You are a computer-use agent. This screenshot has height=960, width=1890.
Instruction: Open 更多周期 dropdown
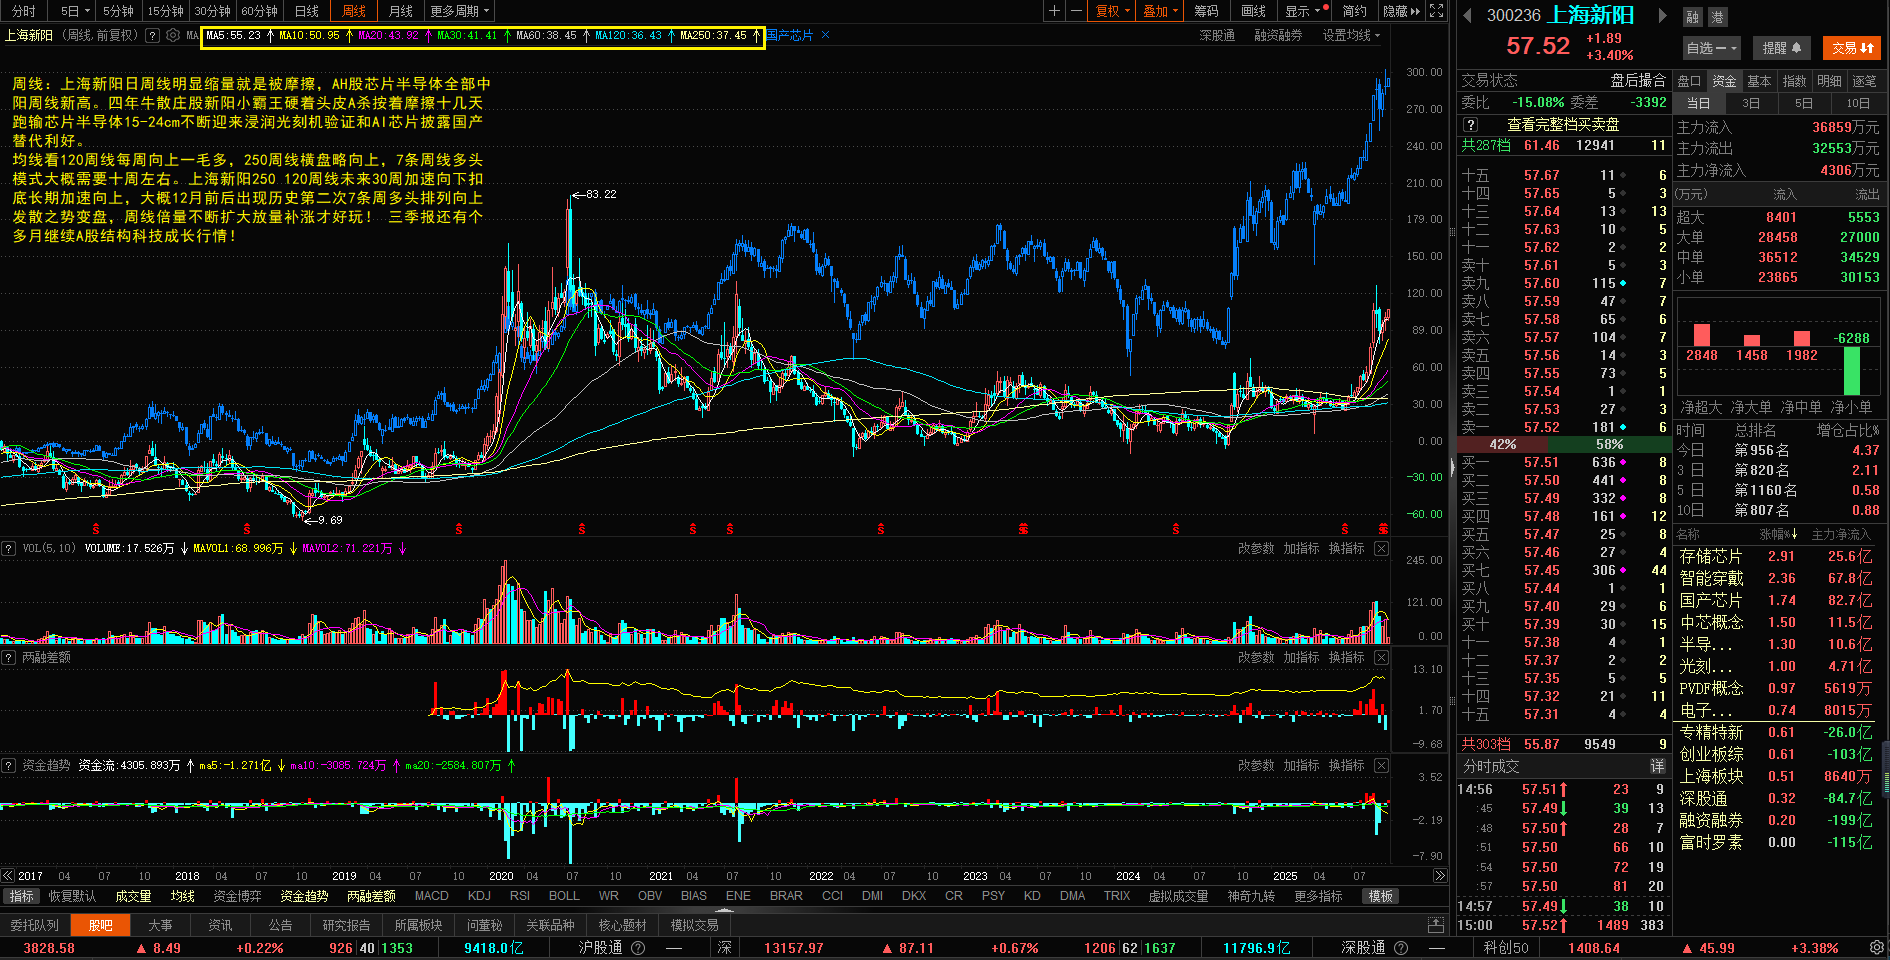[459, 11]
